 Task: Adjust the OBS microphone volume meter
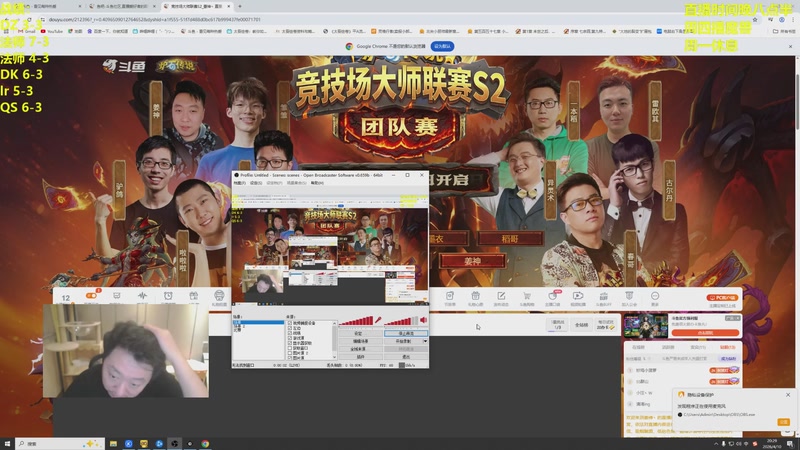tap(356, 320)
